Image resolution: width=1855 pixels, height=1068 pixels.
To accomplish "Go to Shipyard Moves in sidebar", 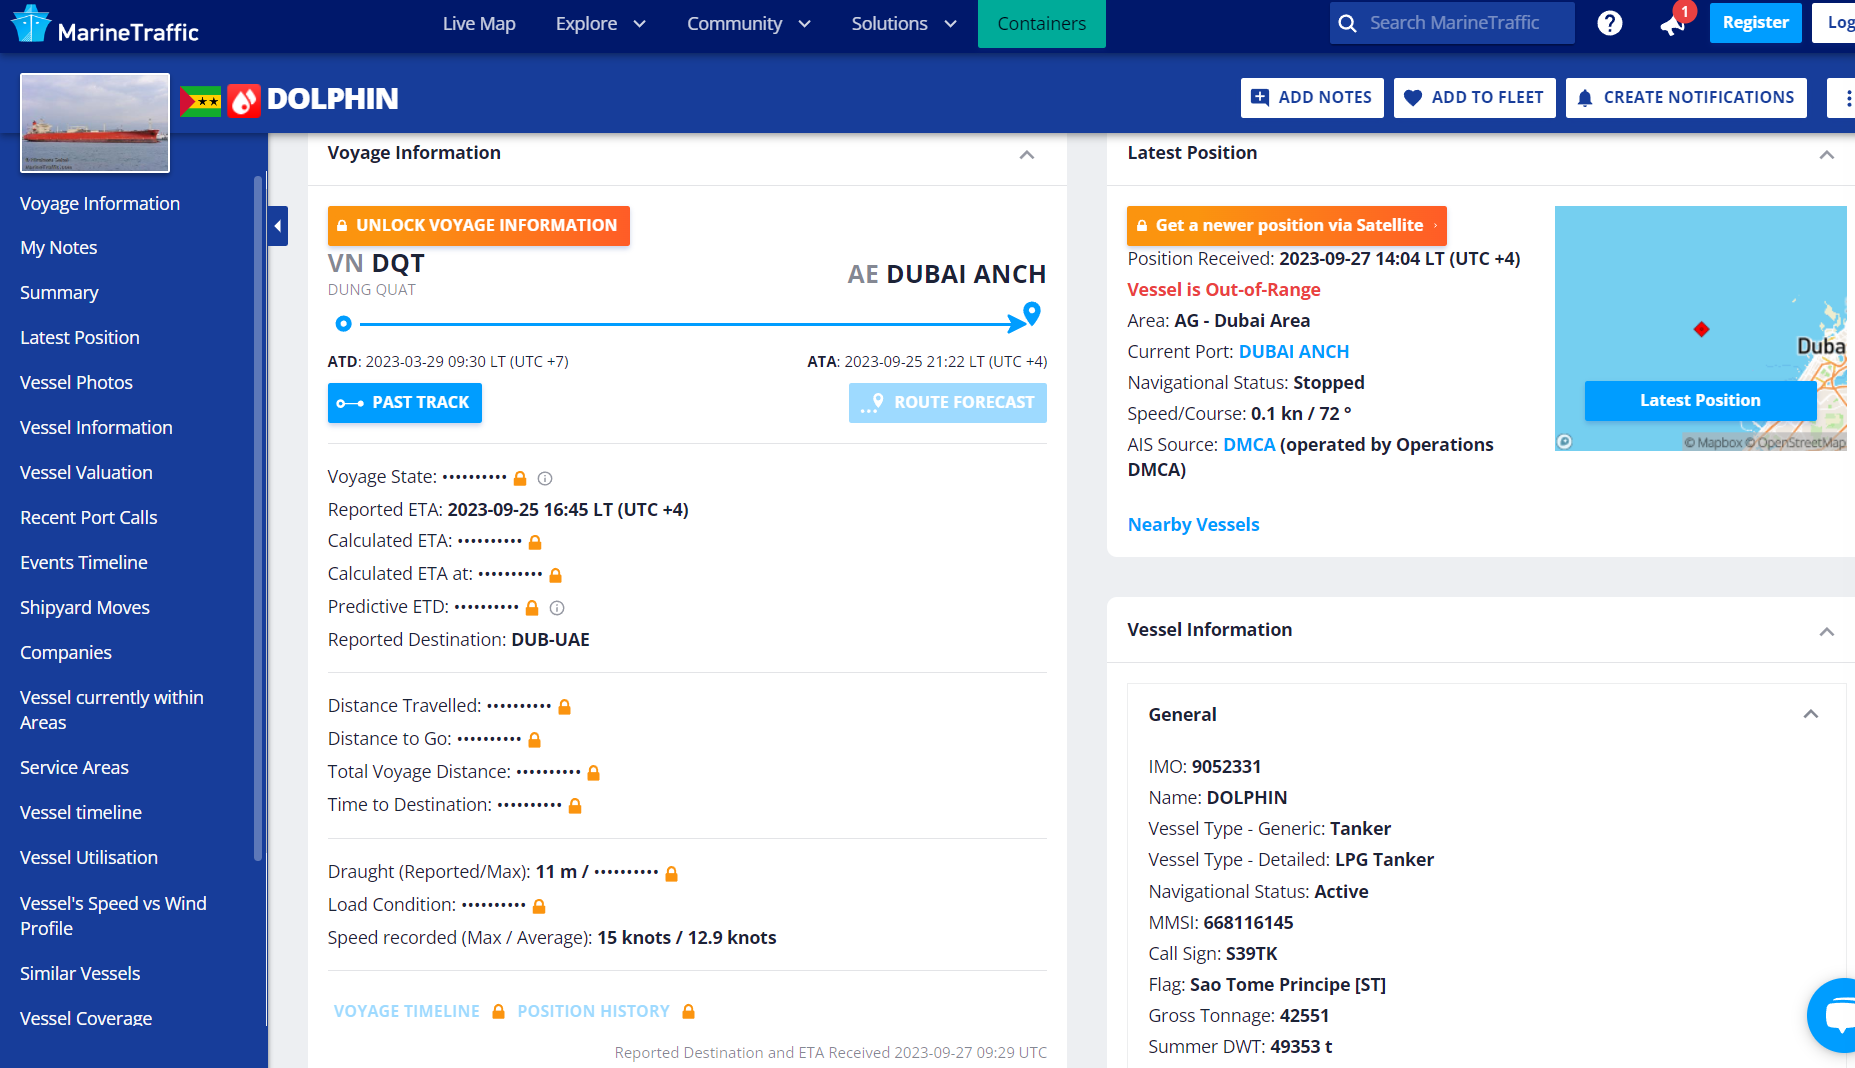I will pyautogui.click(x=85, y=608).
